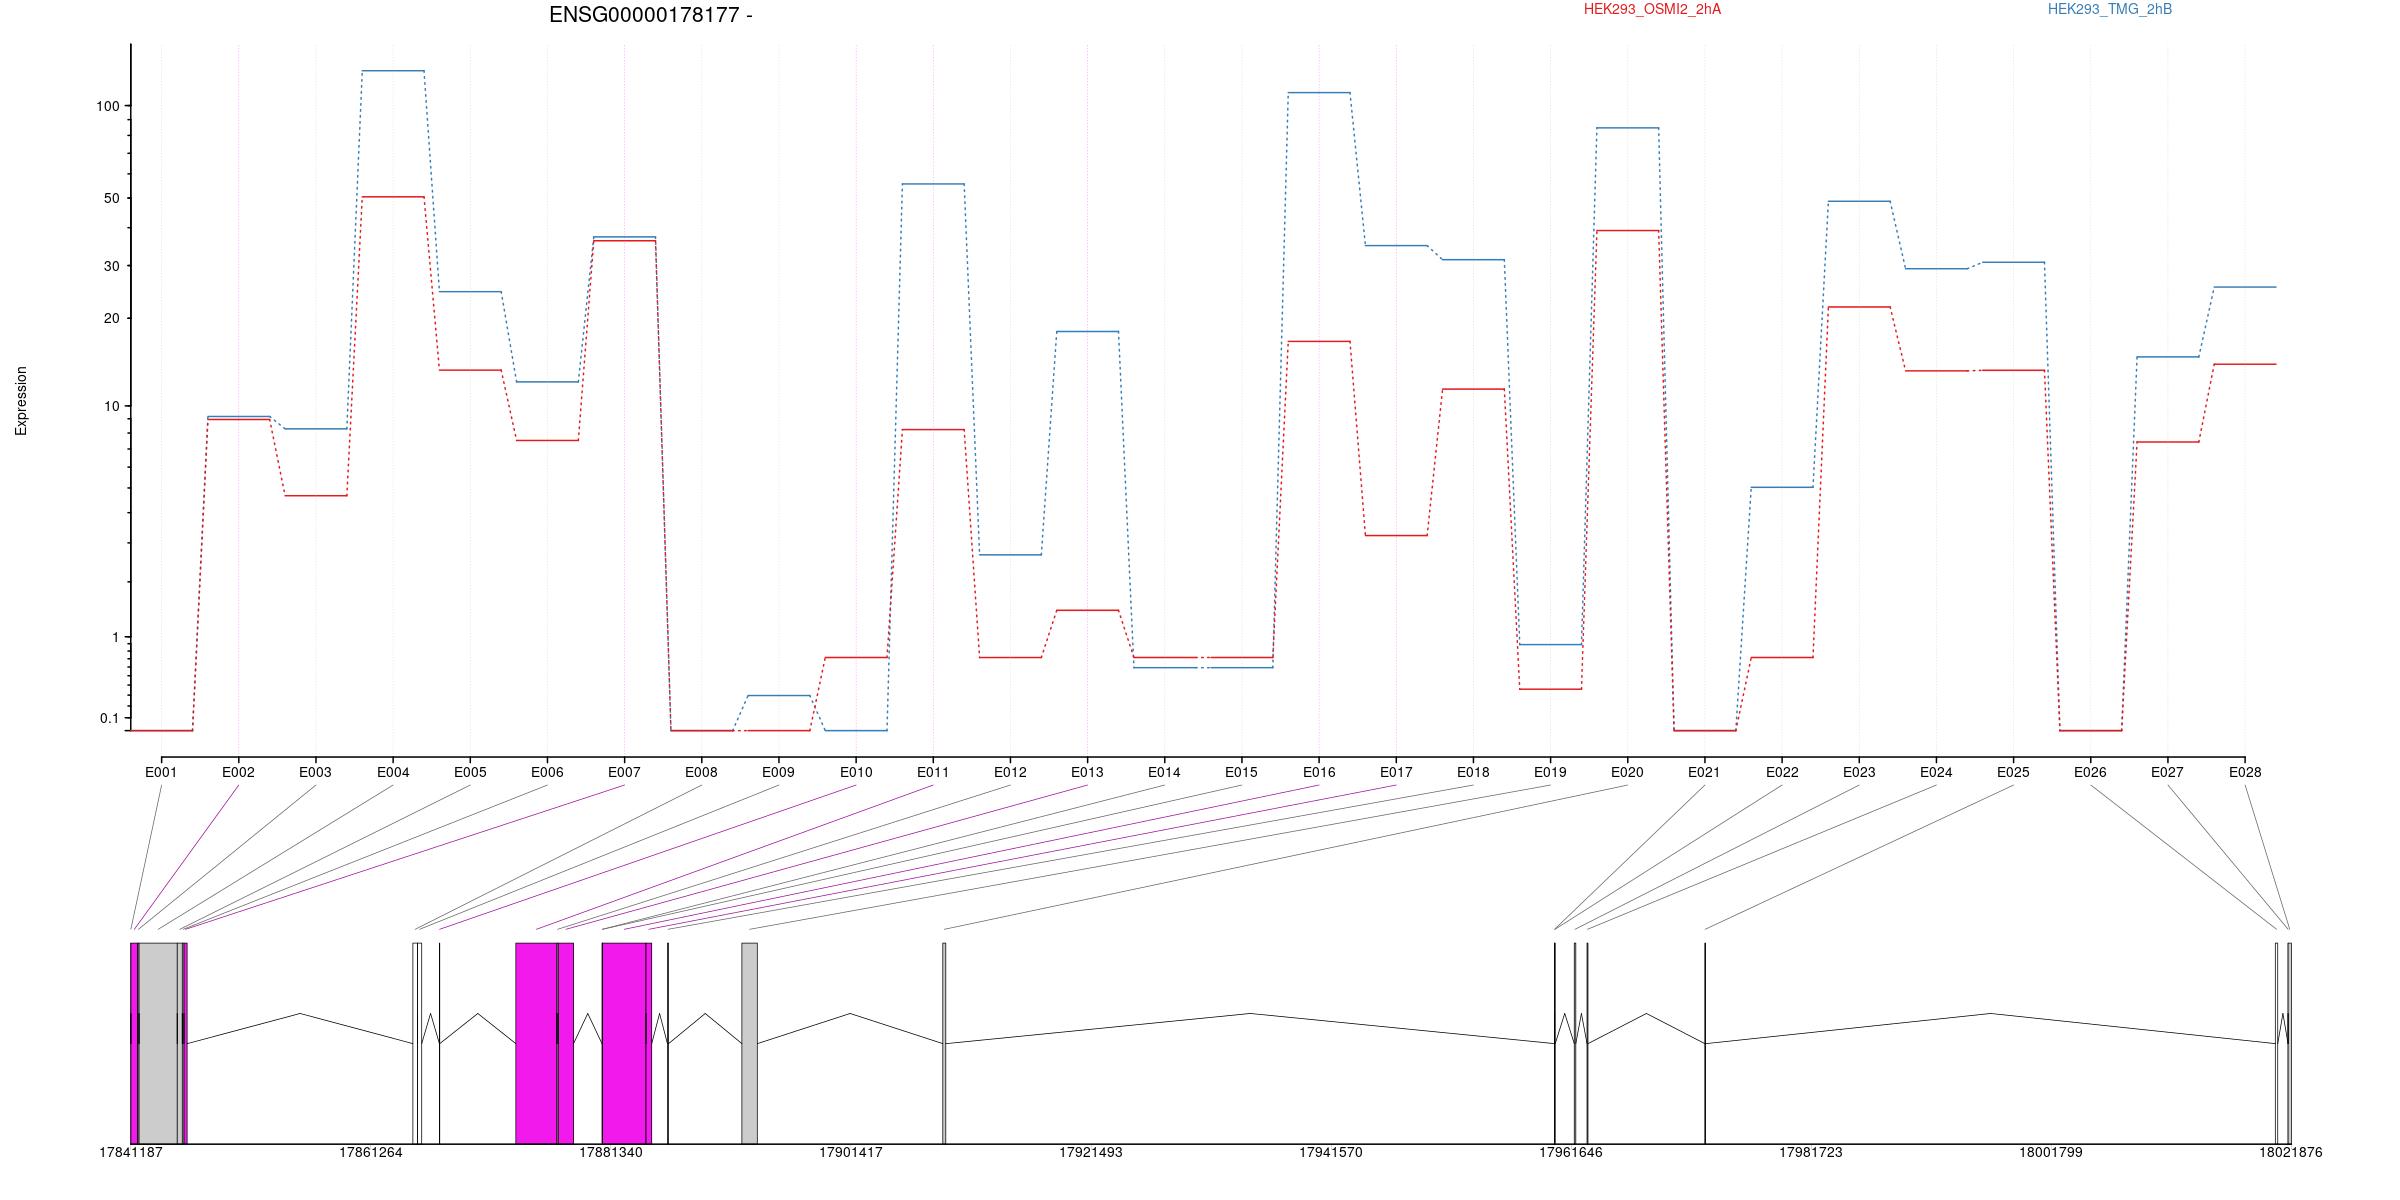Click exon label E007
This screenshot has width=2400, height=1200.
click(624, 772)
